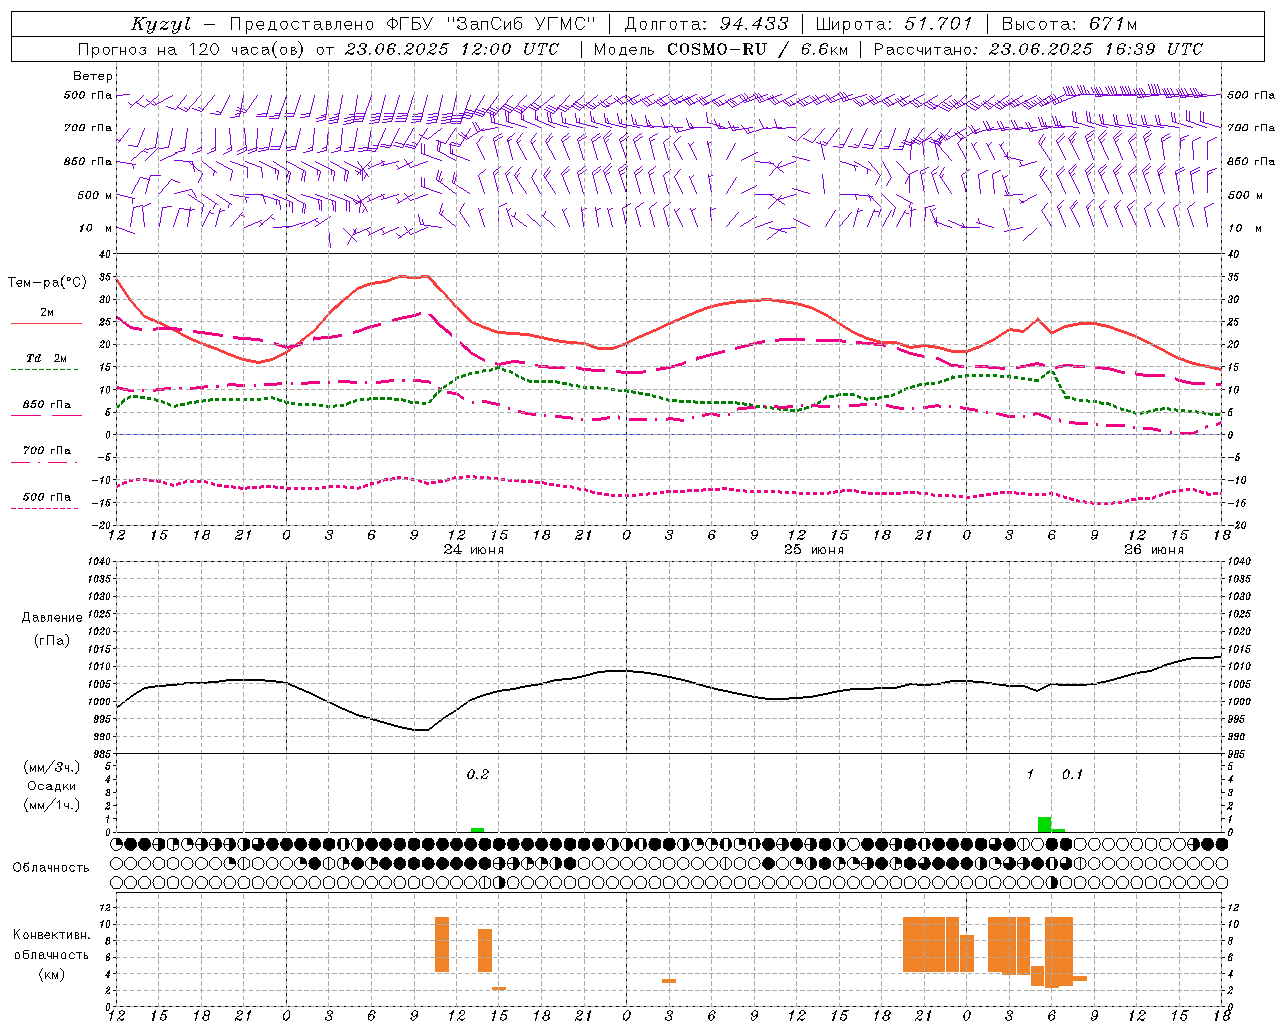1280x1024 pixels.
Task: Click the 'Рассчитано: 23.06.2025 16:39 UTC' timestamp
Action: tap(1038, 49)
